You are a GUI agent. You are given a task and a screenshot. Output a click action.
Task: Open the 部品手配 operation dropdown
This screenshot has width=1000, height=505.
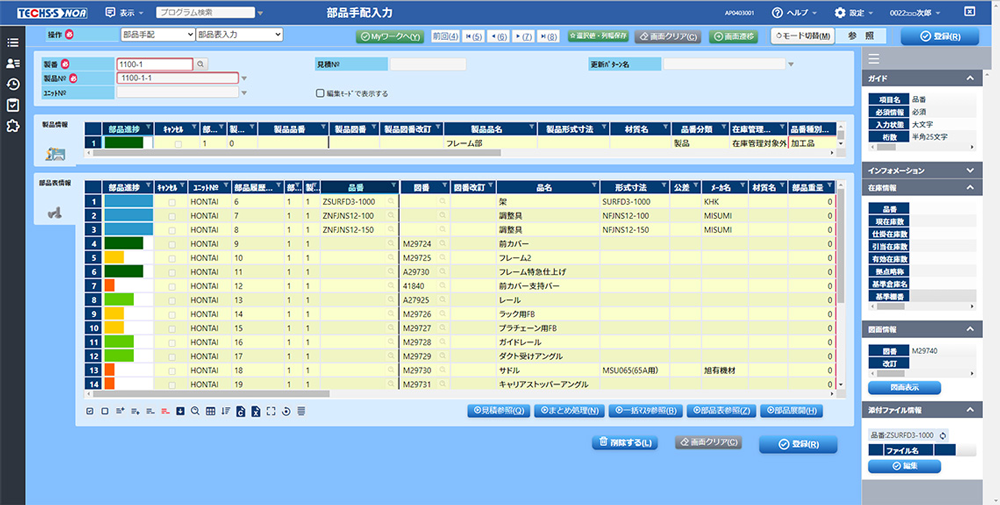(x=156, y=35)
